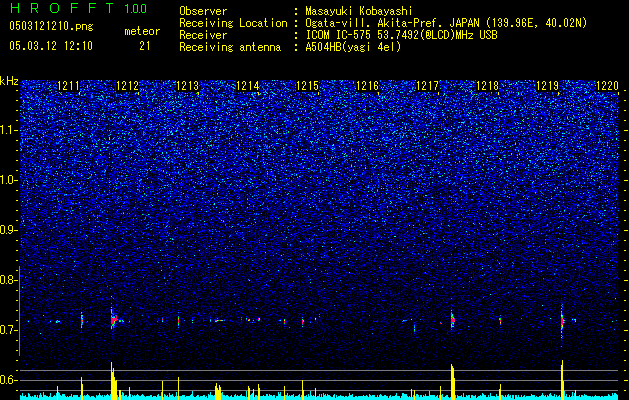Click the 1220 time marker
The image size is (629, 400).
(607, 86)
